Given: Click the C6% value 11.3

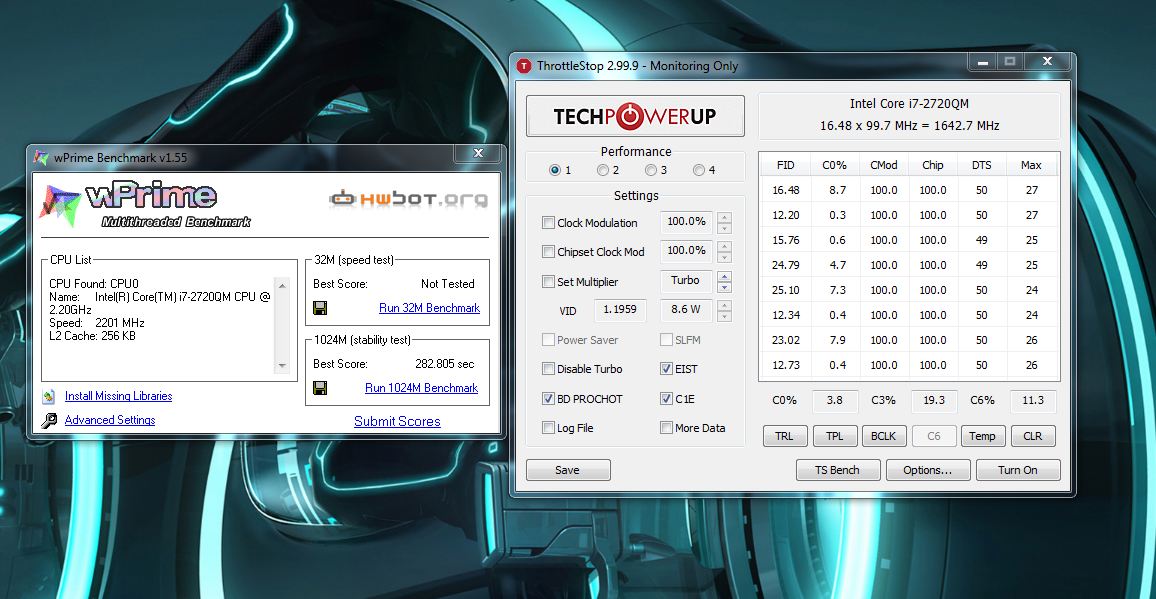Looking at the screenshot, I should 1033,401.
